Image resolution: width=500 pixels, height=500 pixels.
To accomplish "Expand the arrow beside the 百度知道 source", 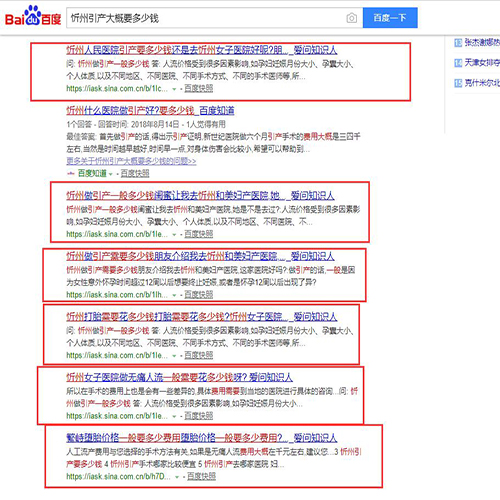I will coord(111,174).
